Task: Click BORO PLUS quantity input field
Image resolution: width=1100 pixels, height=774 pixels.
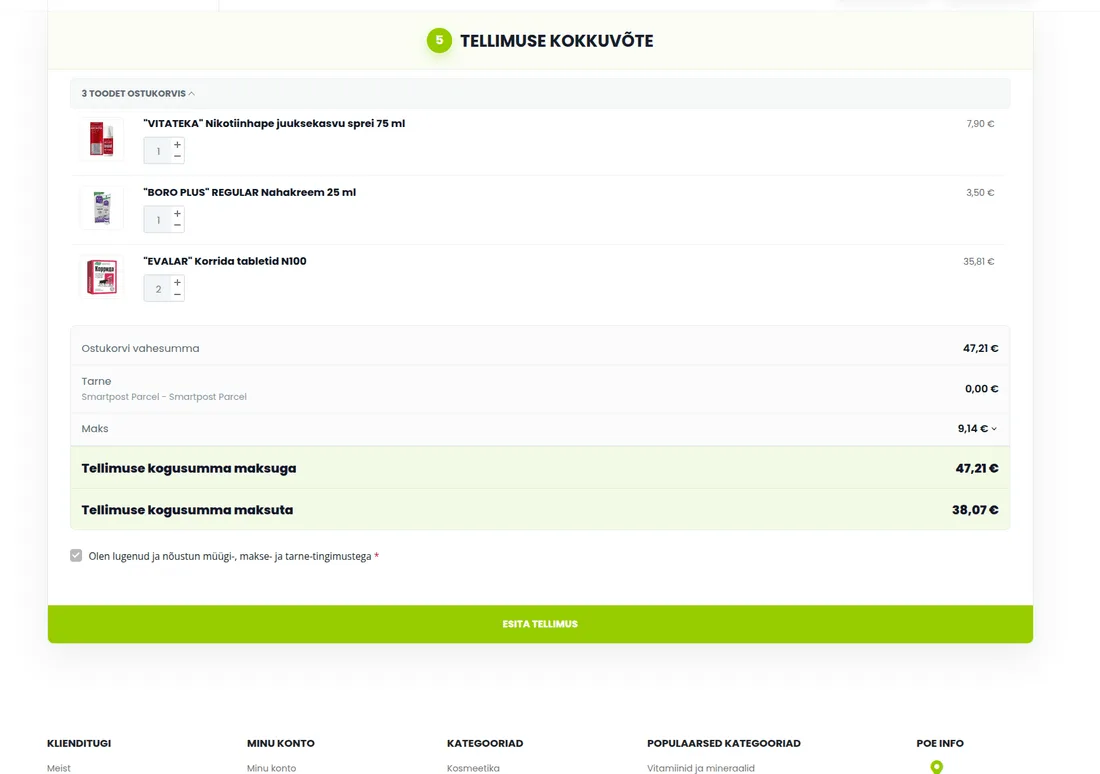Action: click(x=158, y=220)
